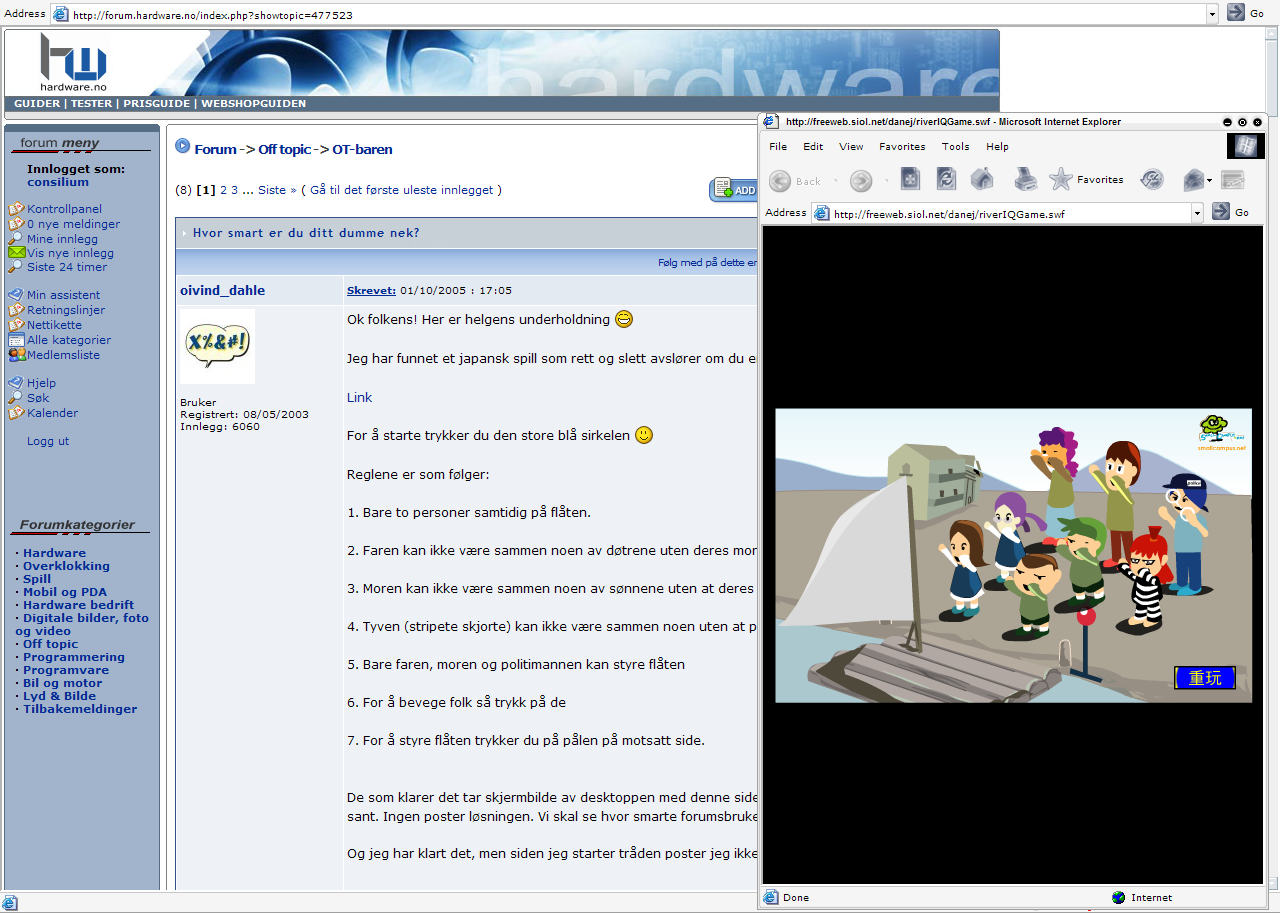Click the Print icon in the popup toolbar
This screenshot has height=913, width=1280.
(x=1026, y=179)
